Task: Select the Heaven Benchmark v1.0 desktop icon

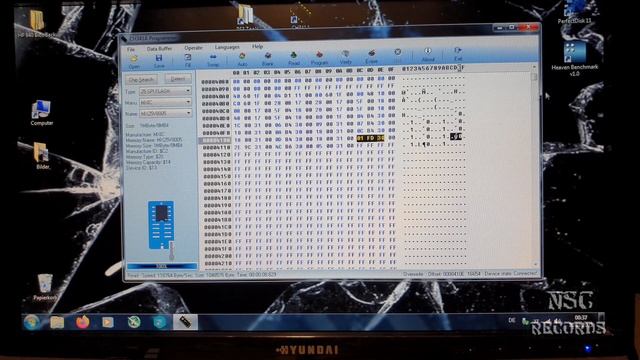Action: 574,59
